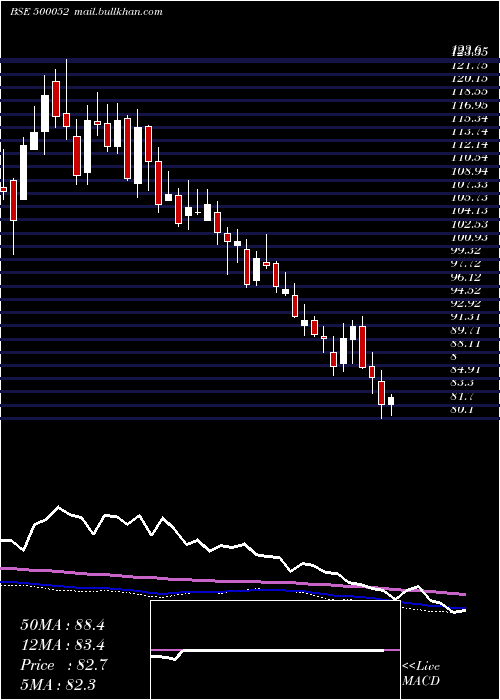
Task: Click inside the MACD inset box
Action: [275, 650]
